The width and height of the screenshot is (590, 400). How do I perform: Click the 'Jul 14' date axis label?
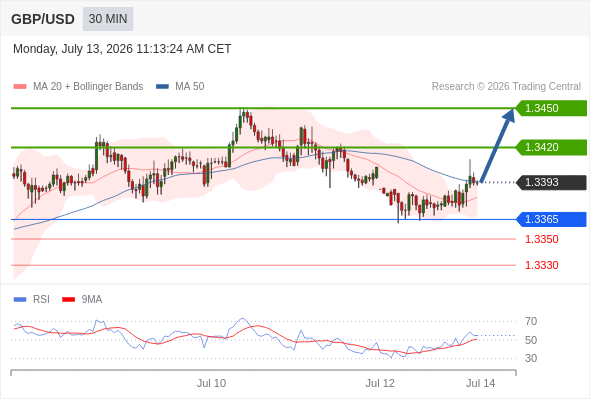[x=481, y=383]
